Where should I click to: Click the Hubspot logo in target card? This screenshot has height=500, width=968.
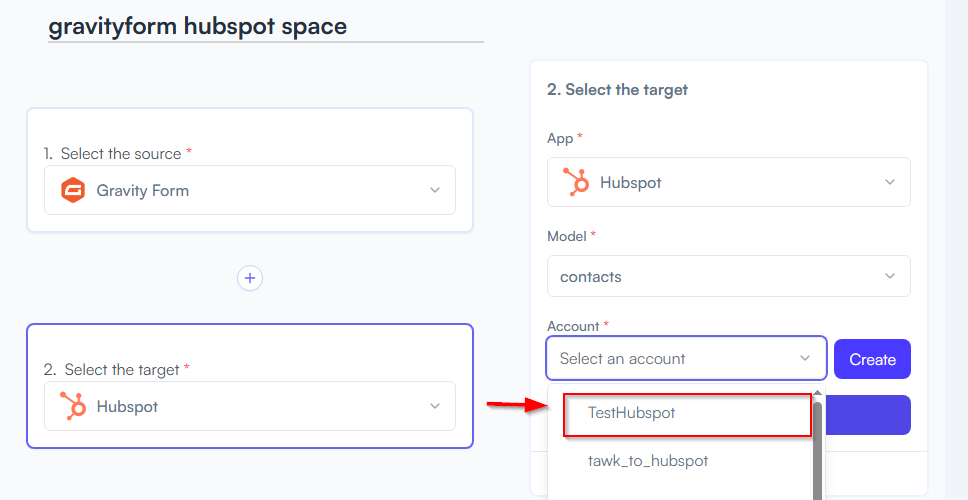73,406
